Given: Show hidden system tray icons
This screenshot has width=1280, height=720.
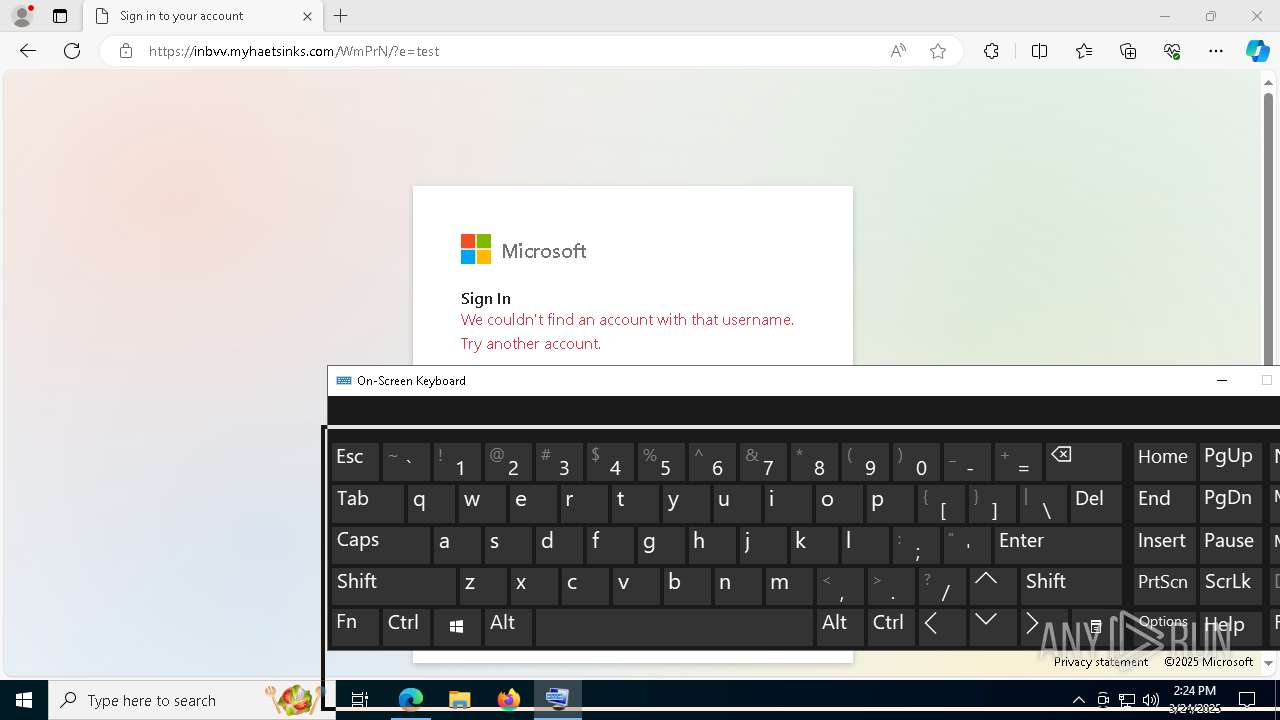Looking at the screenshot, I should [x=1078, y=700].
